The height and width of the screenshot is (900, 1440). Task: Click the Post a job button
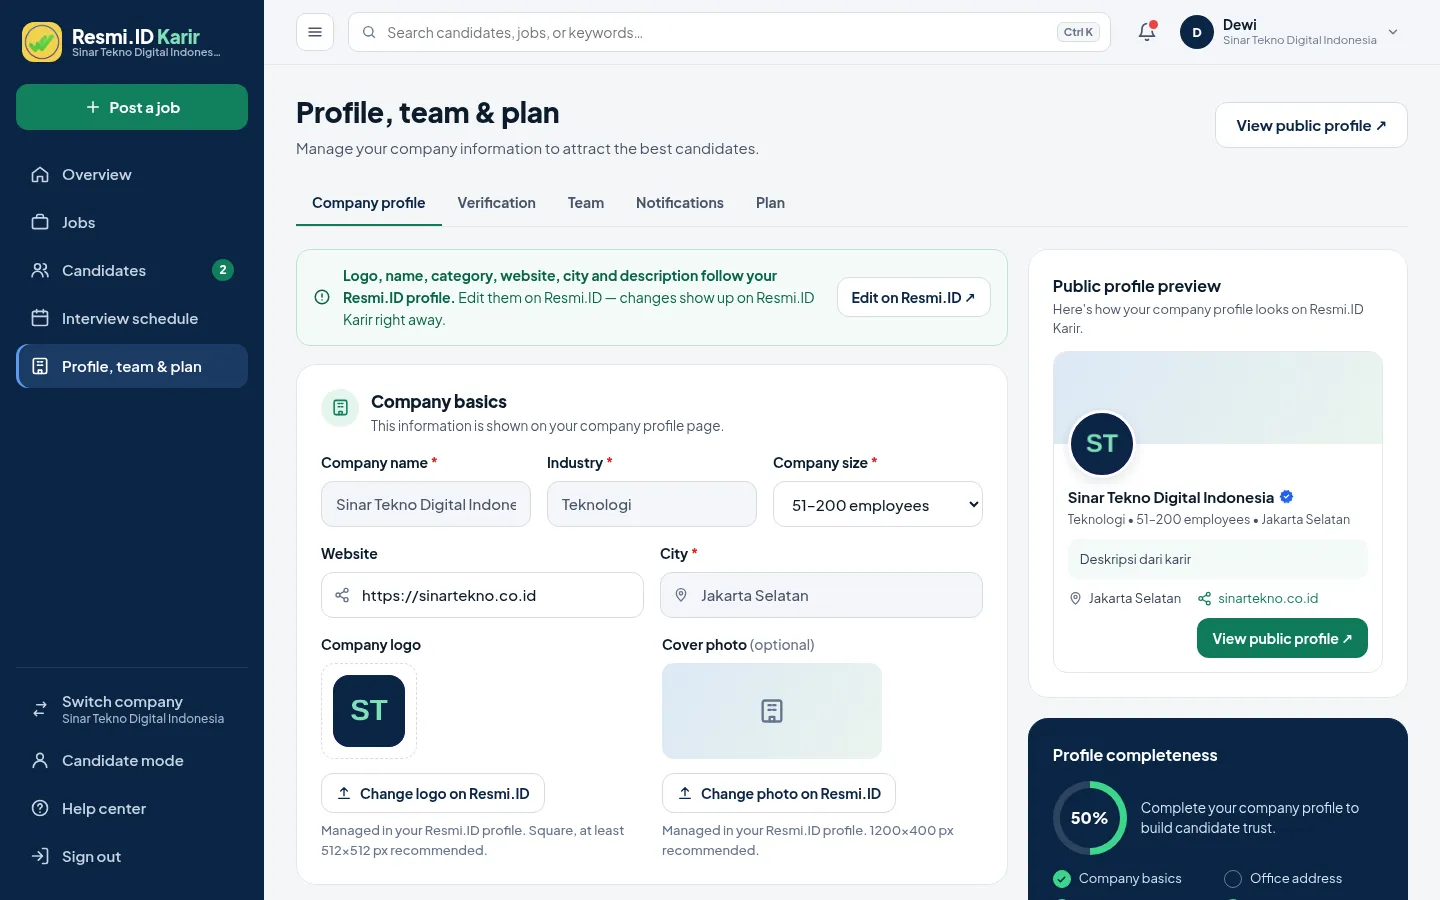coord(132,107)
